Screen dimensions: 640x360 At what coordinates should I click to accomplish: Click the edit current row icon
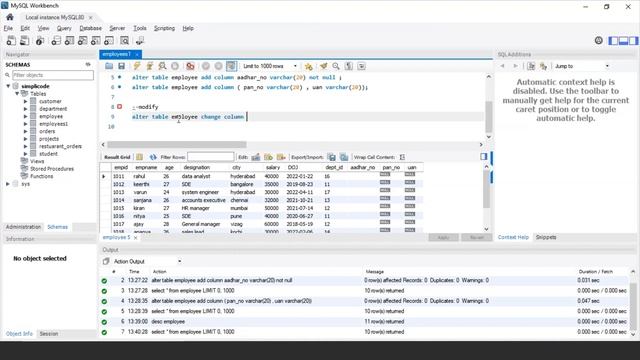coord(256,157)
